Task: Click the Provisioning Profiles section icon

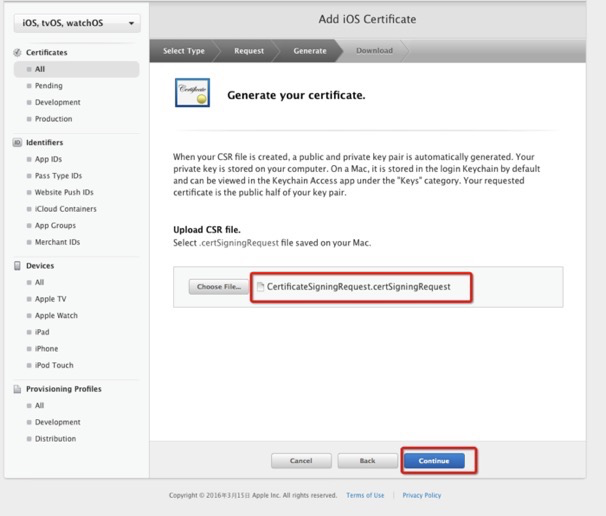Action: (17, 389)
